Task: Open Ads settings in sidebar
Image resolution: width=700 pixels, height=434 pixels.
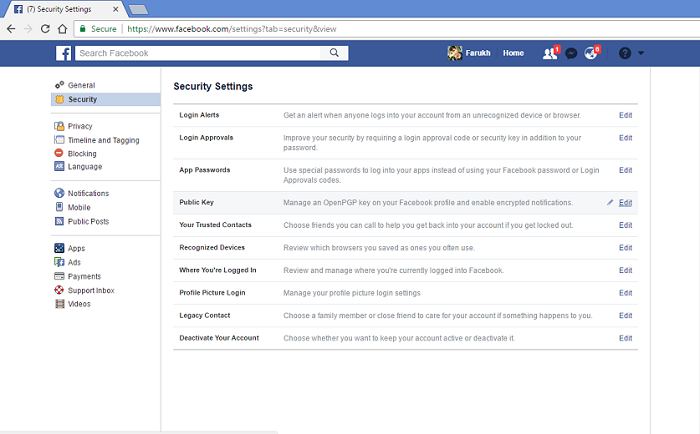Action: pos(74,262)
